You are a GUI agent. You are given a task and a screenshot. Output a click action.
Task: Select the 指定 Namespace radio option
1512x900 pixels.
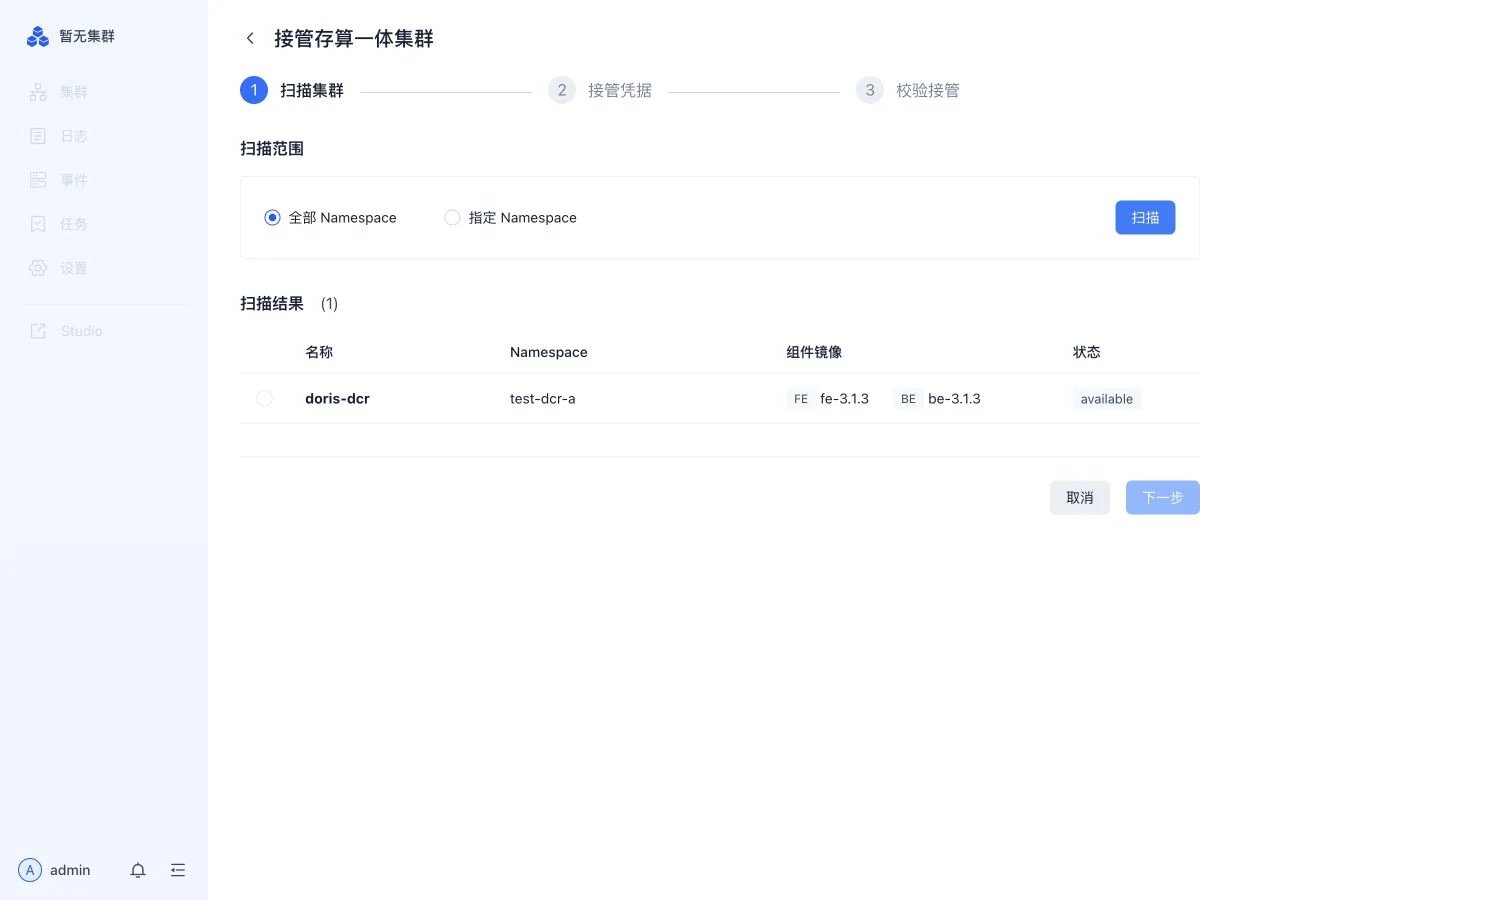(x=510, y=217)
